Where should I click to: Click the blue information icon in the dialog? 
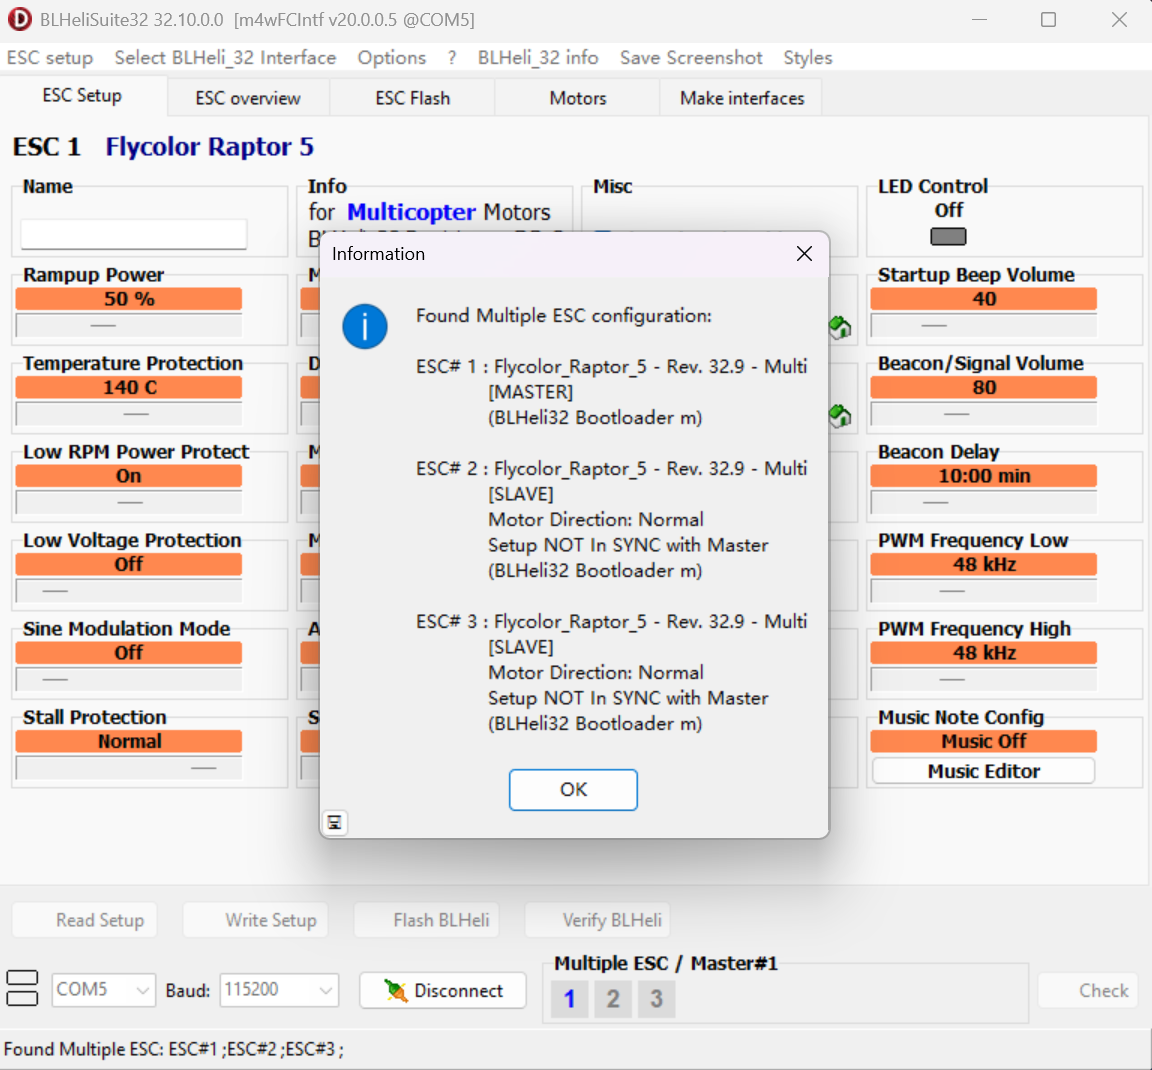[364, 326]
